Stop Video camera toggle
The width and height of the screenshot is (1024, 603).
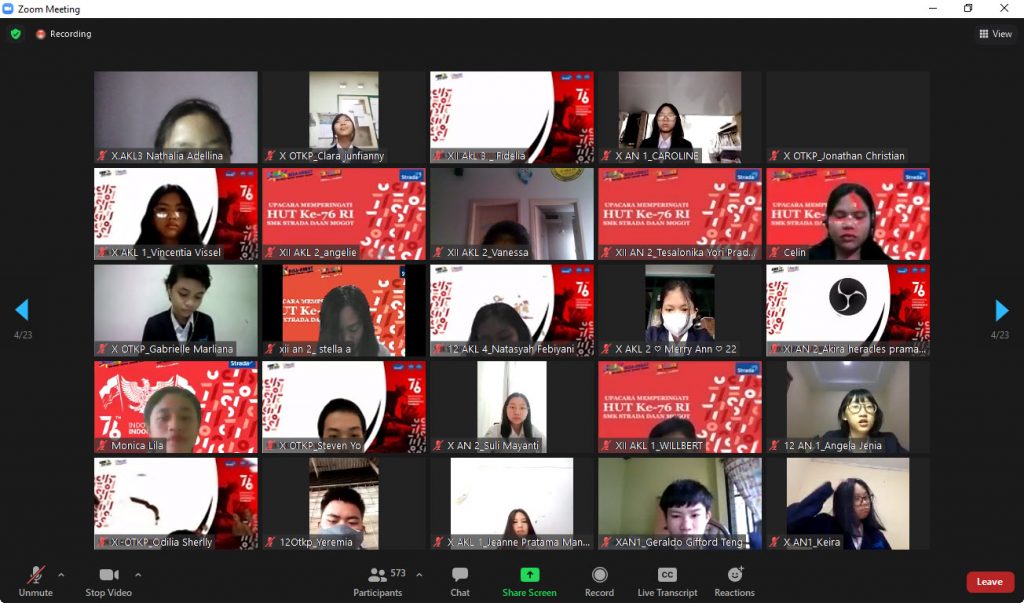pos(109,580)
